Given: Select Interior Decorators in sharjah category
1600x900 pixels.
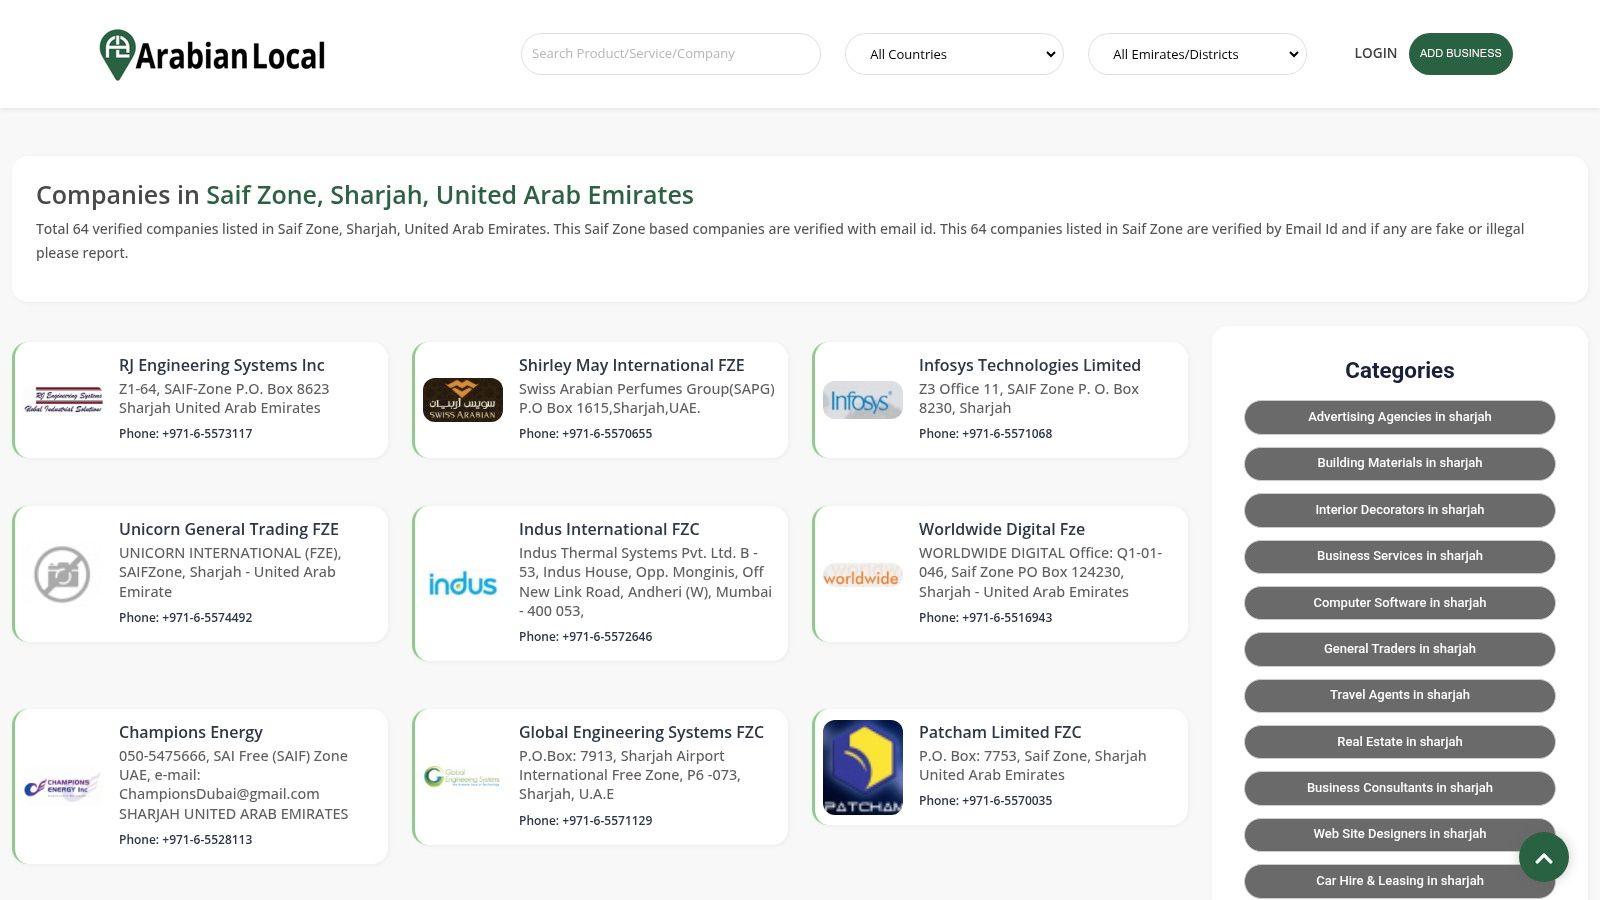Looking at the screenshot, I should click(1399, 510).
